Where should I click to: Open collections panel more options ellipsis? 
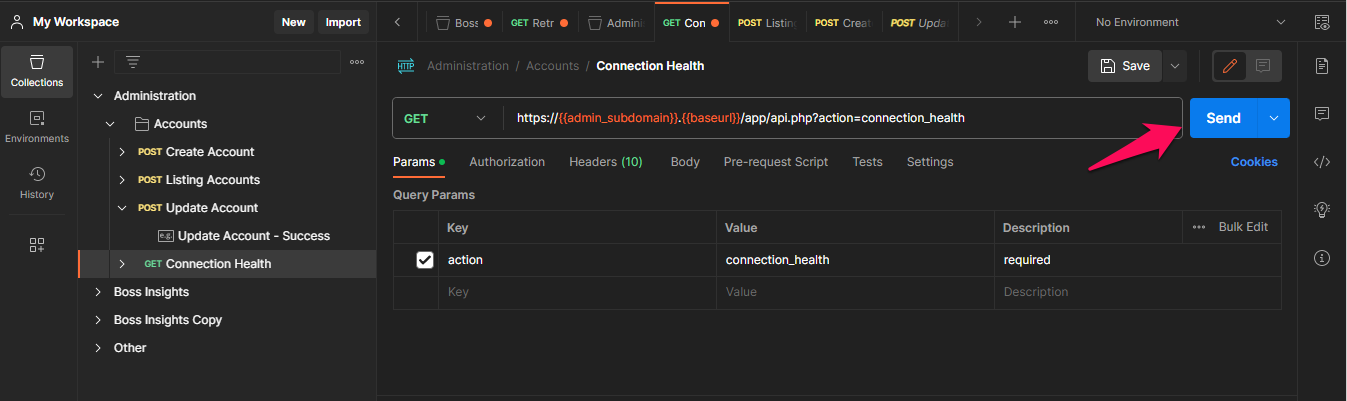point(357,62)
